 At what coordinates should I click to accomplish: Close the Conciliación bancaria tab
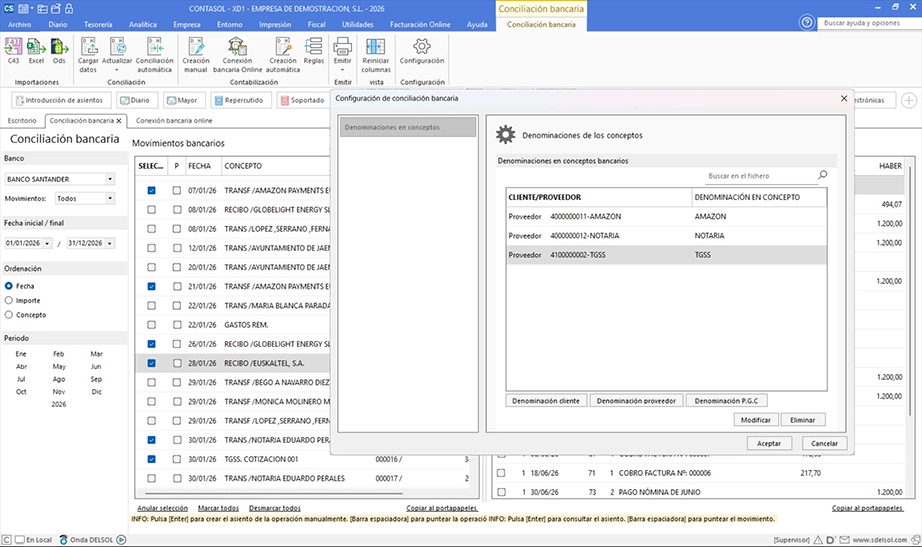click(x=119, y=121)
